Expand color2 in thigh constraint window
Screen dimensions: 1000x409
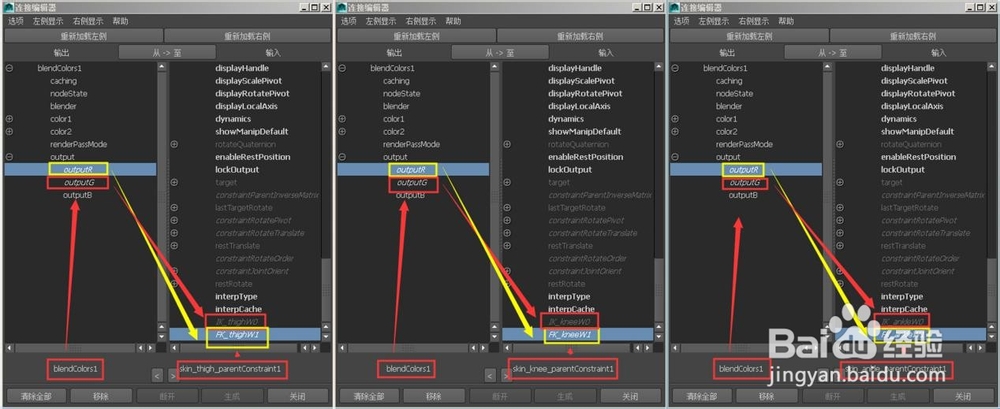pos(9,131)
